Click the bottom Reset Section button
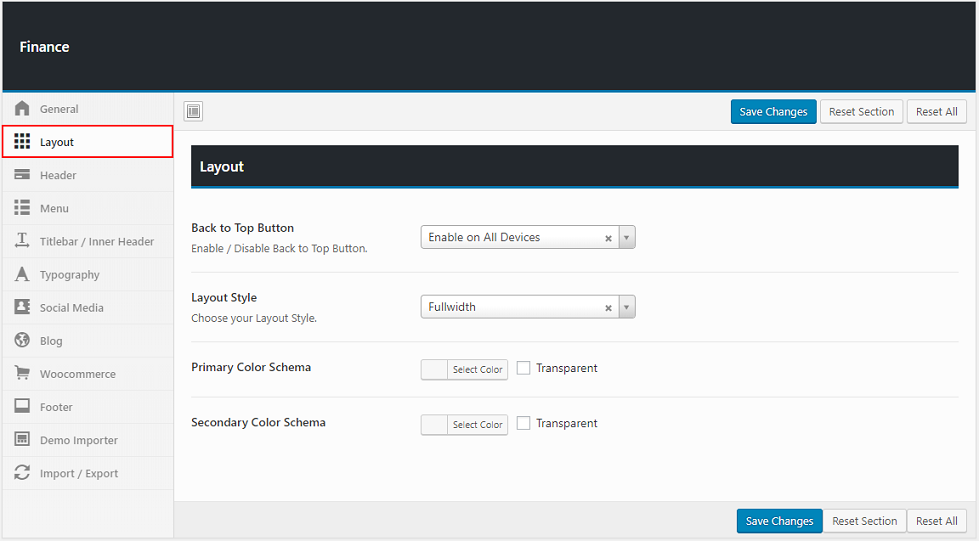Screen dimensions: 979x541 (x=864, y=521)
